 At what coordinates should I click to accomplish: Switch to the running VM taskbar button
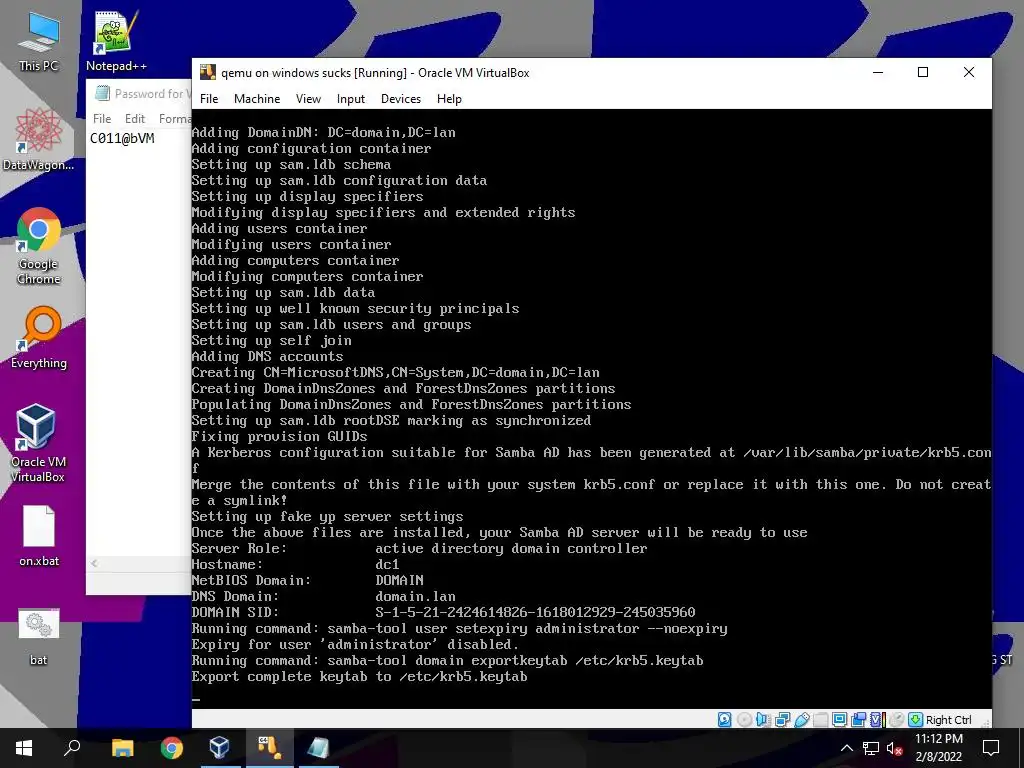(x=268, y=748)
